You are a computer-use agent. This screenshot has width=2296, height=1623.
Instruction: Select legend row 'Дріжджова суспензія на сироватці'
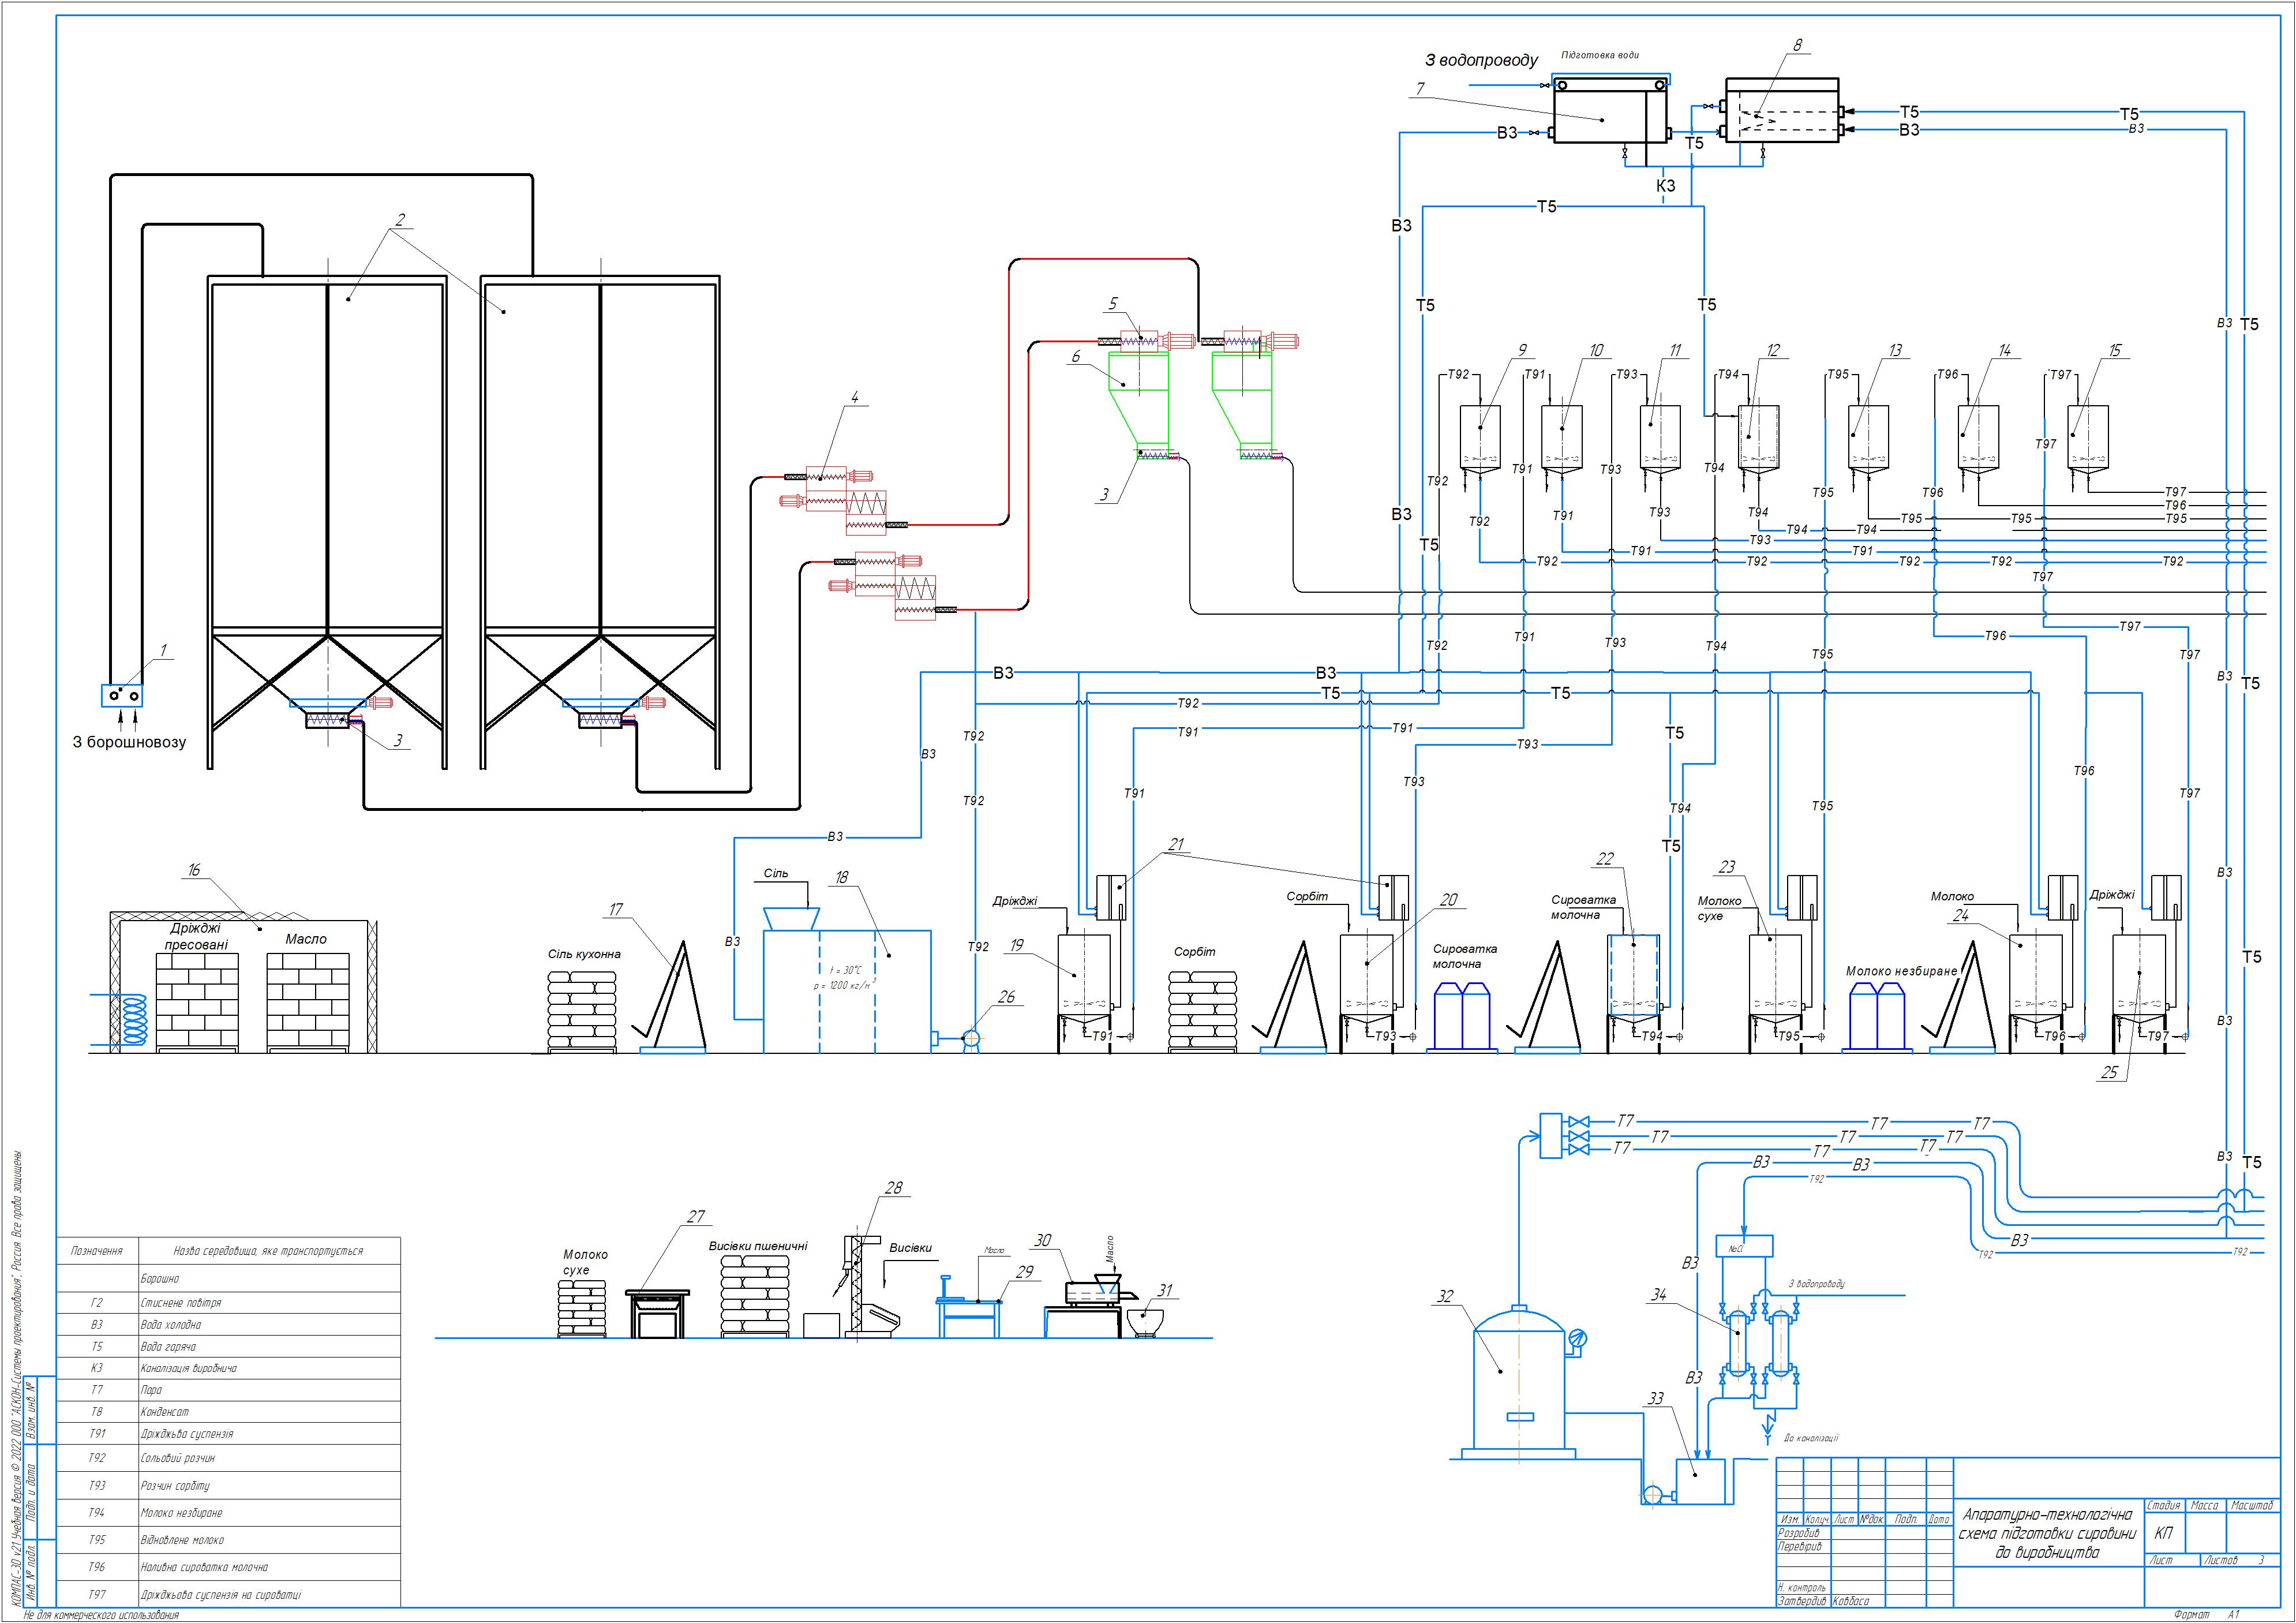(229, 1594)
